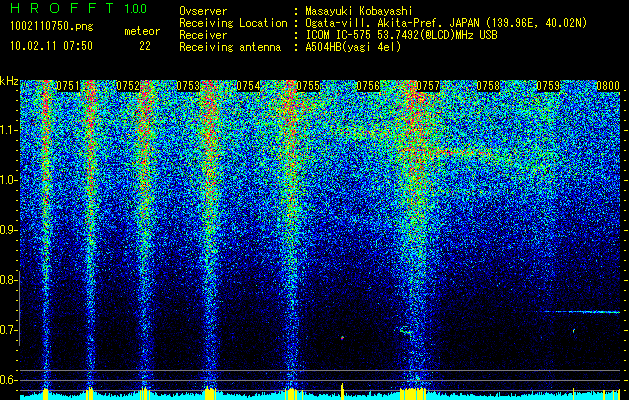629x400 pixels.
Task: Click the 0758 time marker
Action: click(x=488, y=86)
